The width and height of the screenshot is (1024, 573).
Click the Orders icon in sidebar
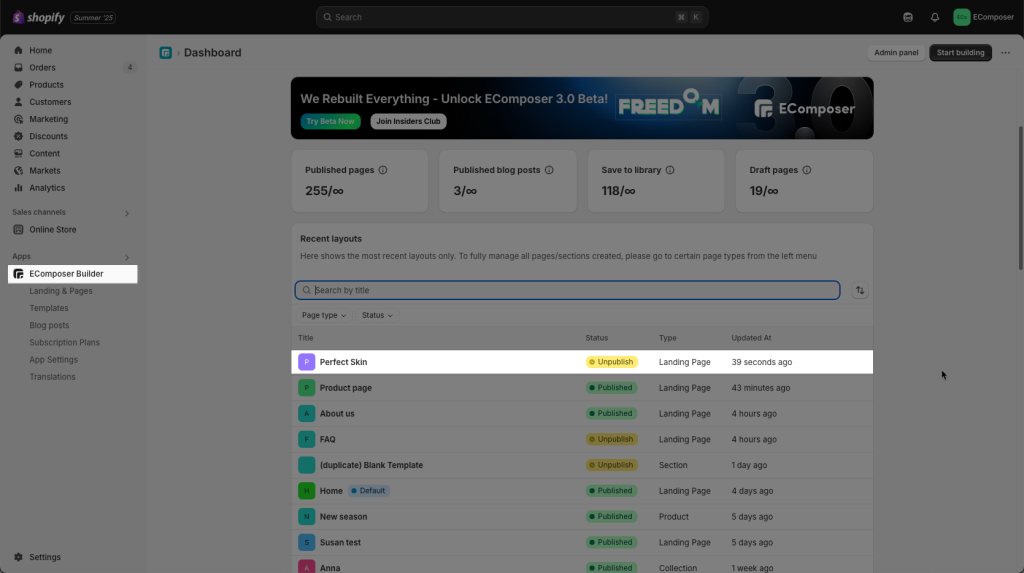click(x=18, y=67)
